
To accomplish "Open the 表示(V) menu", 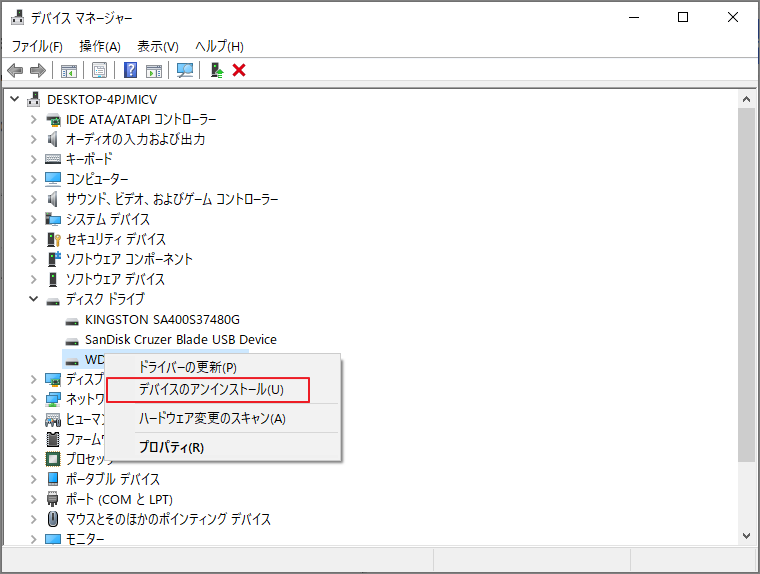I will coord(158,47).
